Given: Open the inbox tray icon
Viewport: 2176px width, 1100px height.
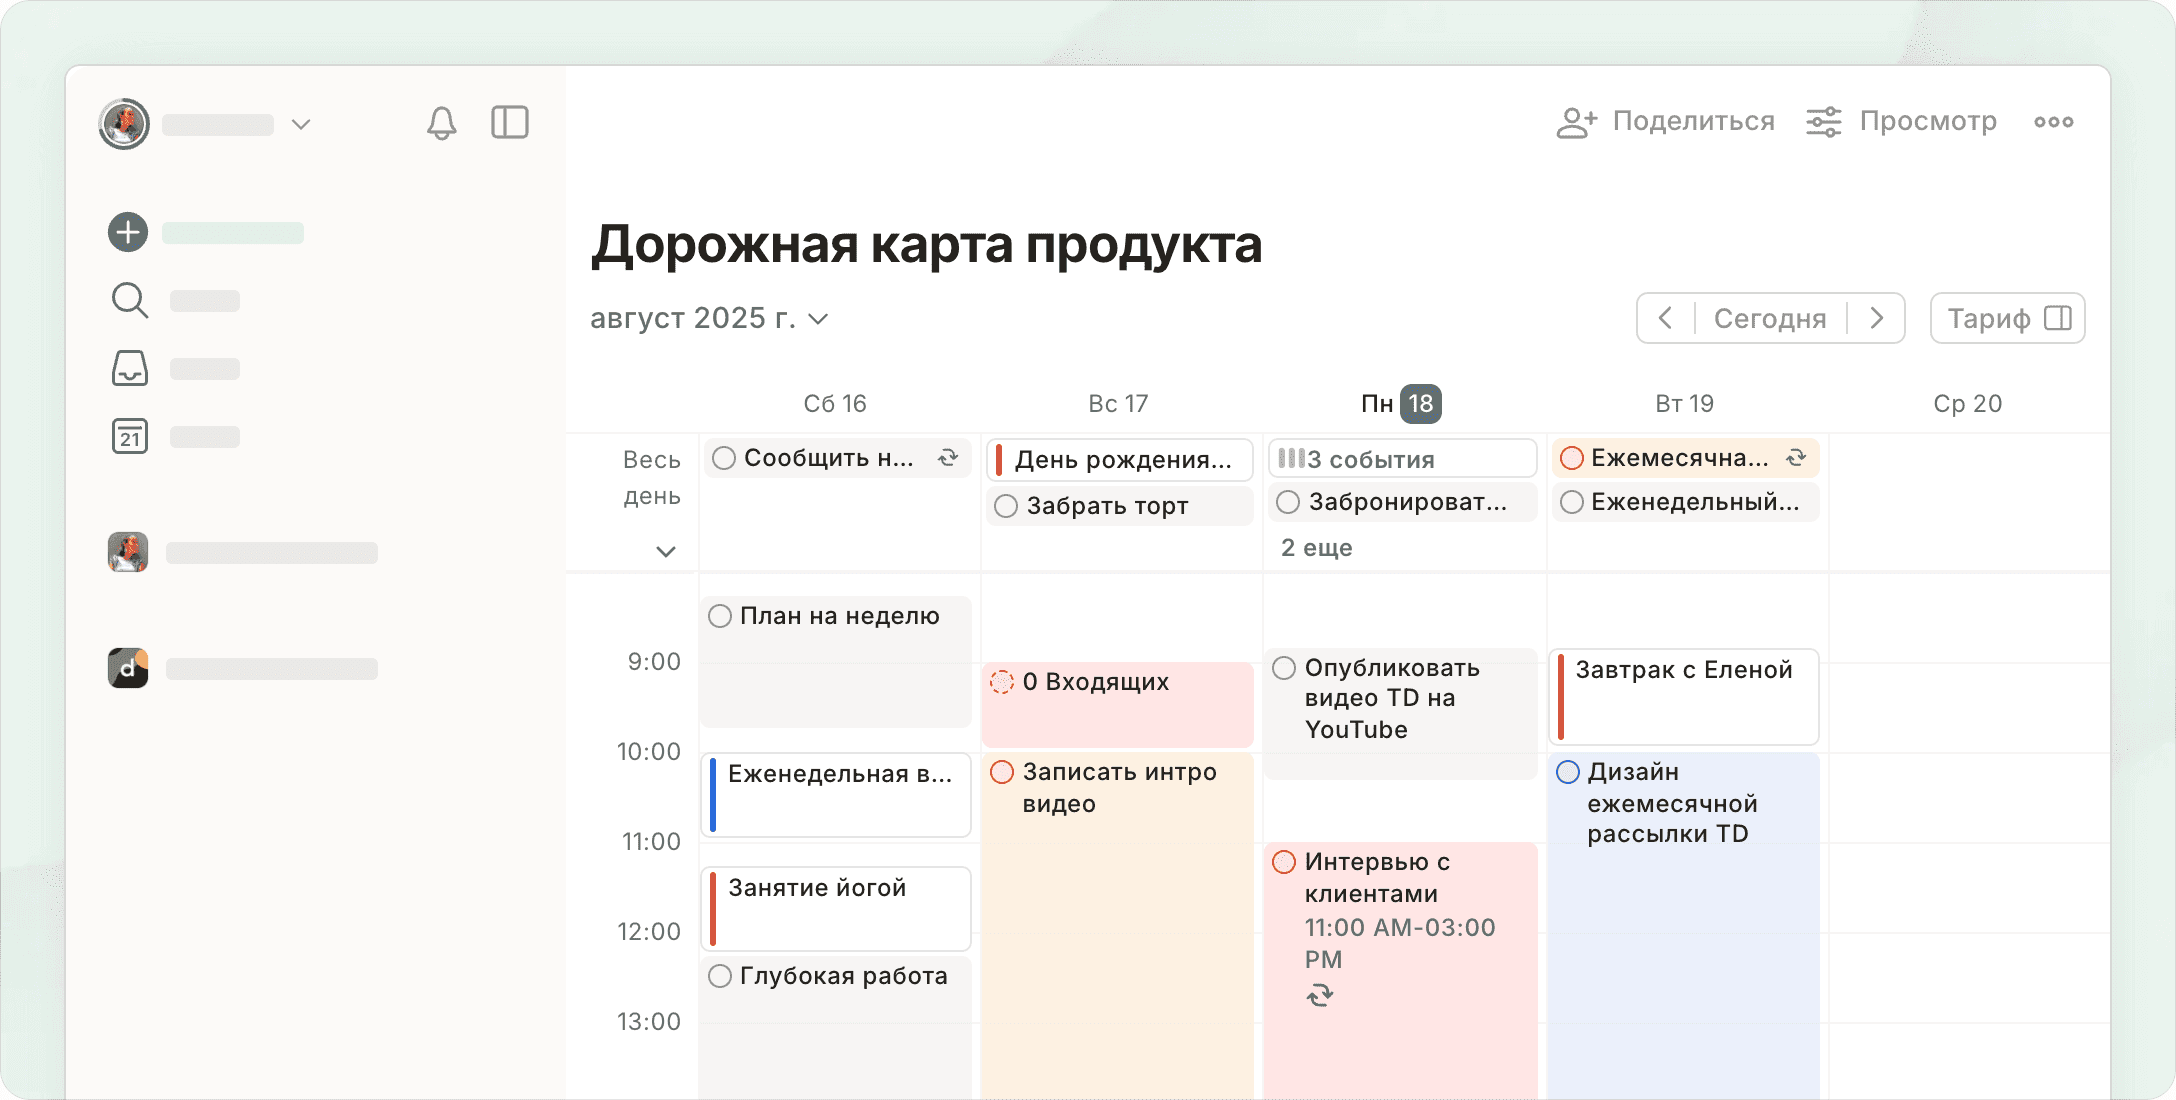Looking at the screenshot, I should point(129,368).
